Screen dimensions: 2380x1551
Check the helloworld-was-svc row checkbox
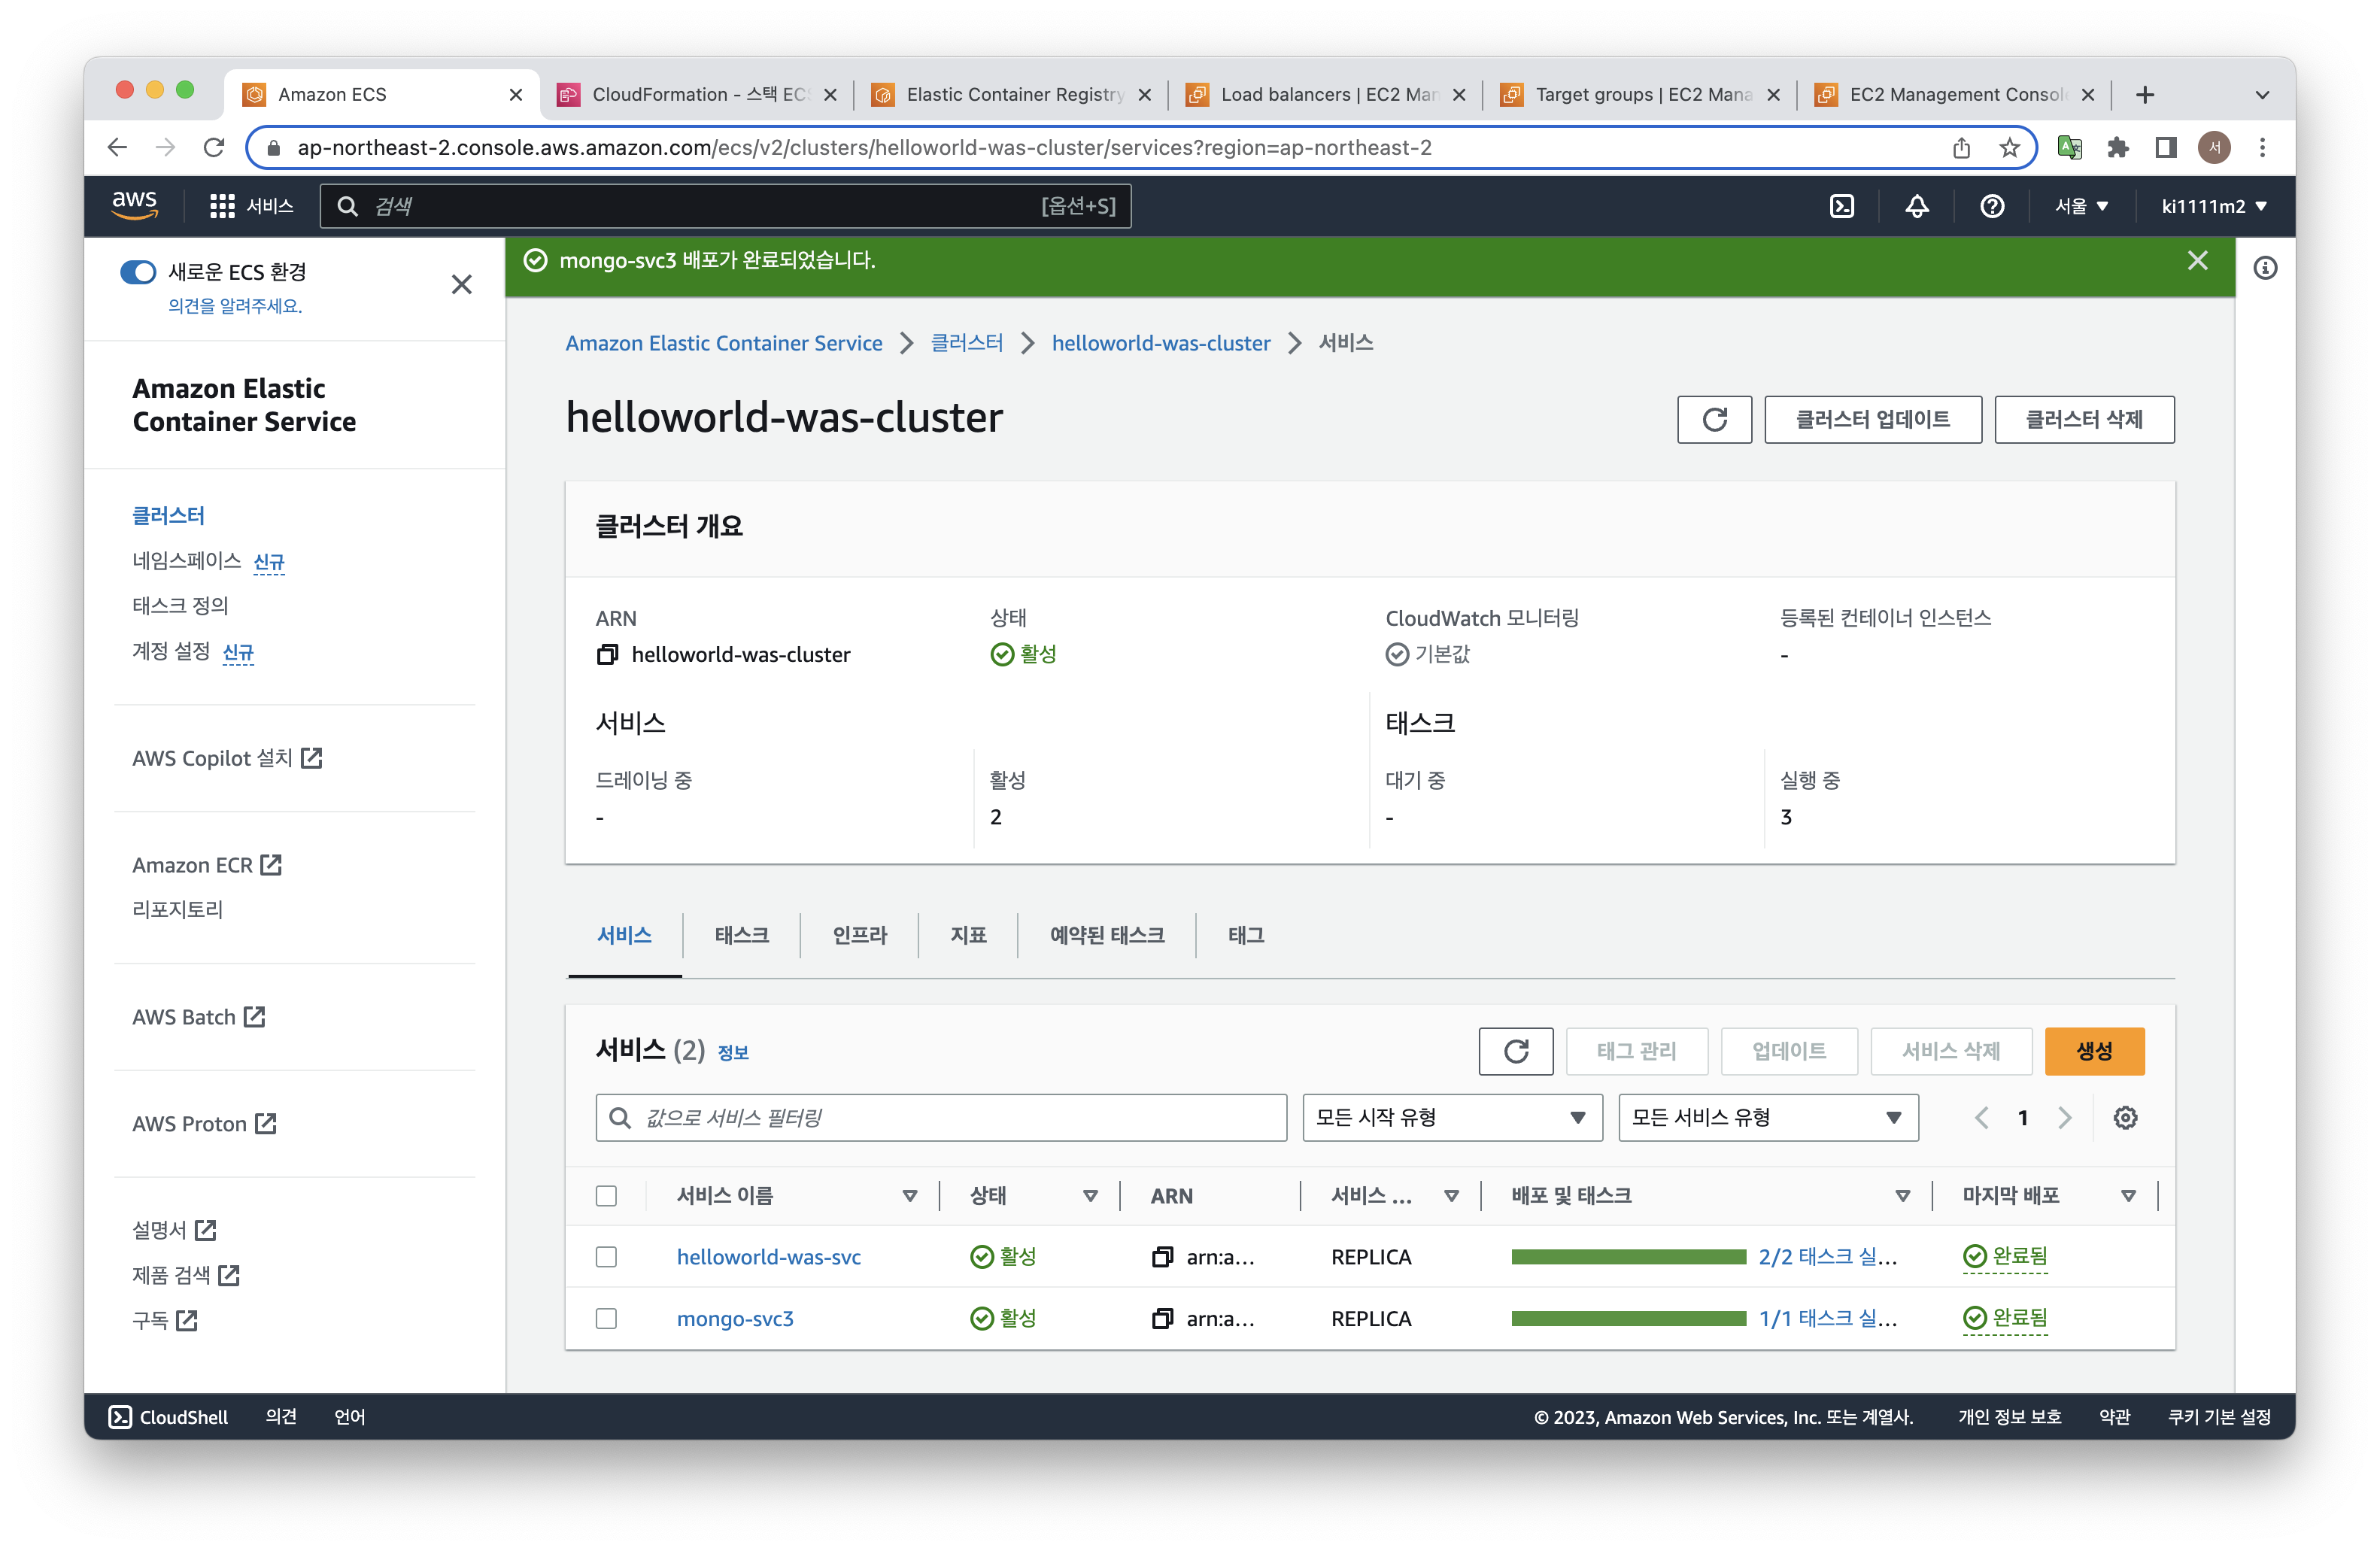click(606, 1257)
